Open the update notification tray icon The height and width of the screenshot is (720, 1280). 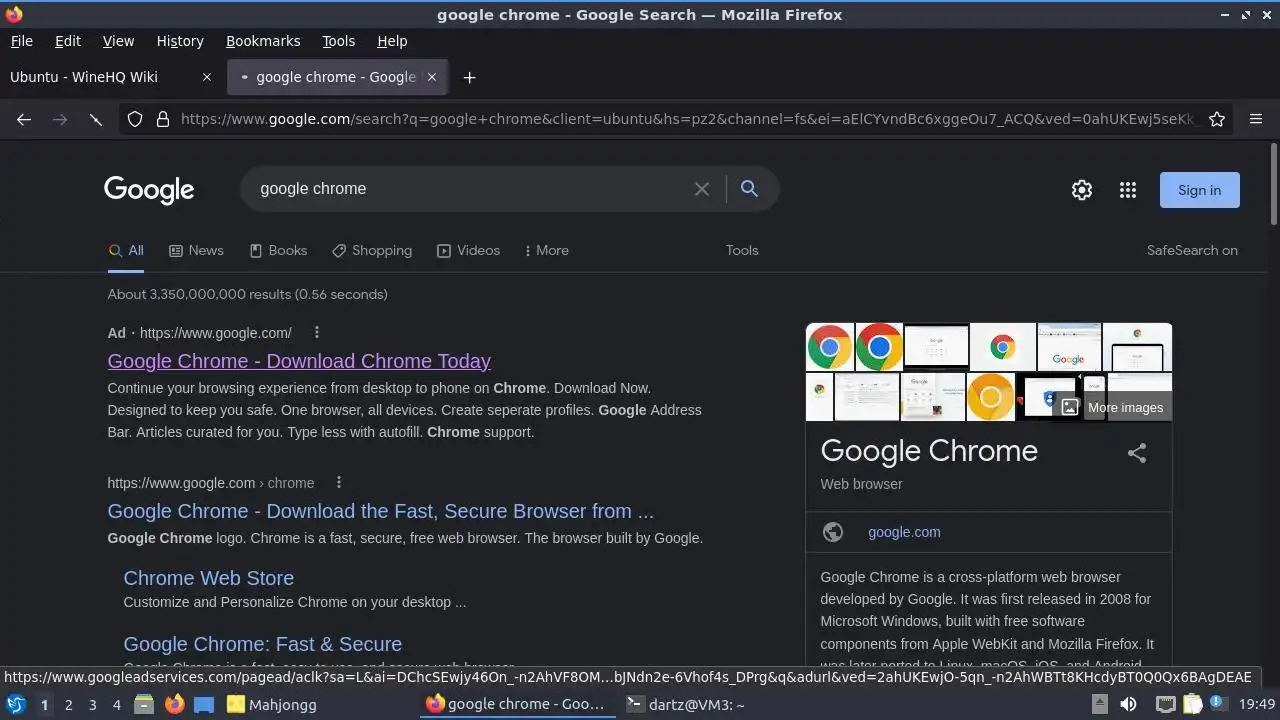[1218, 704]
